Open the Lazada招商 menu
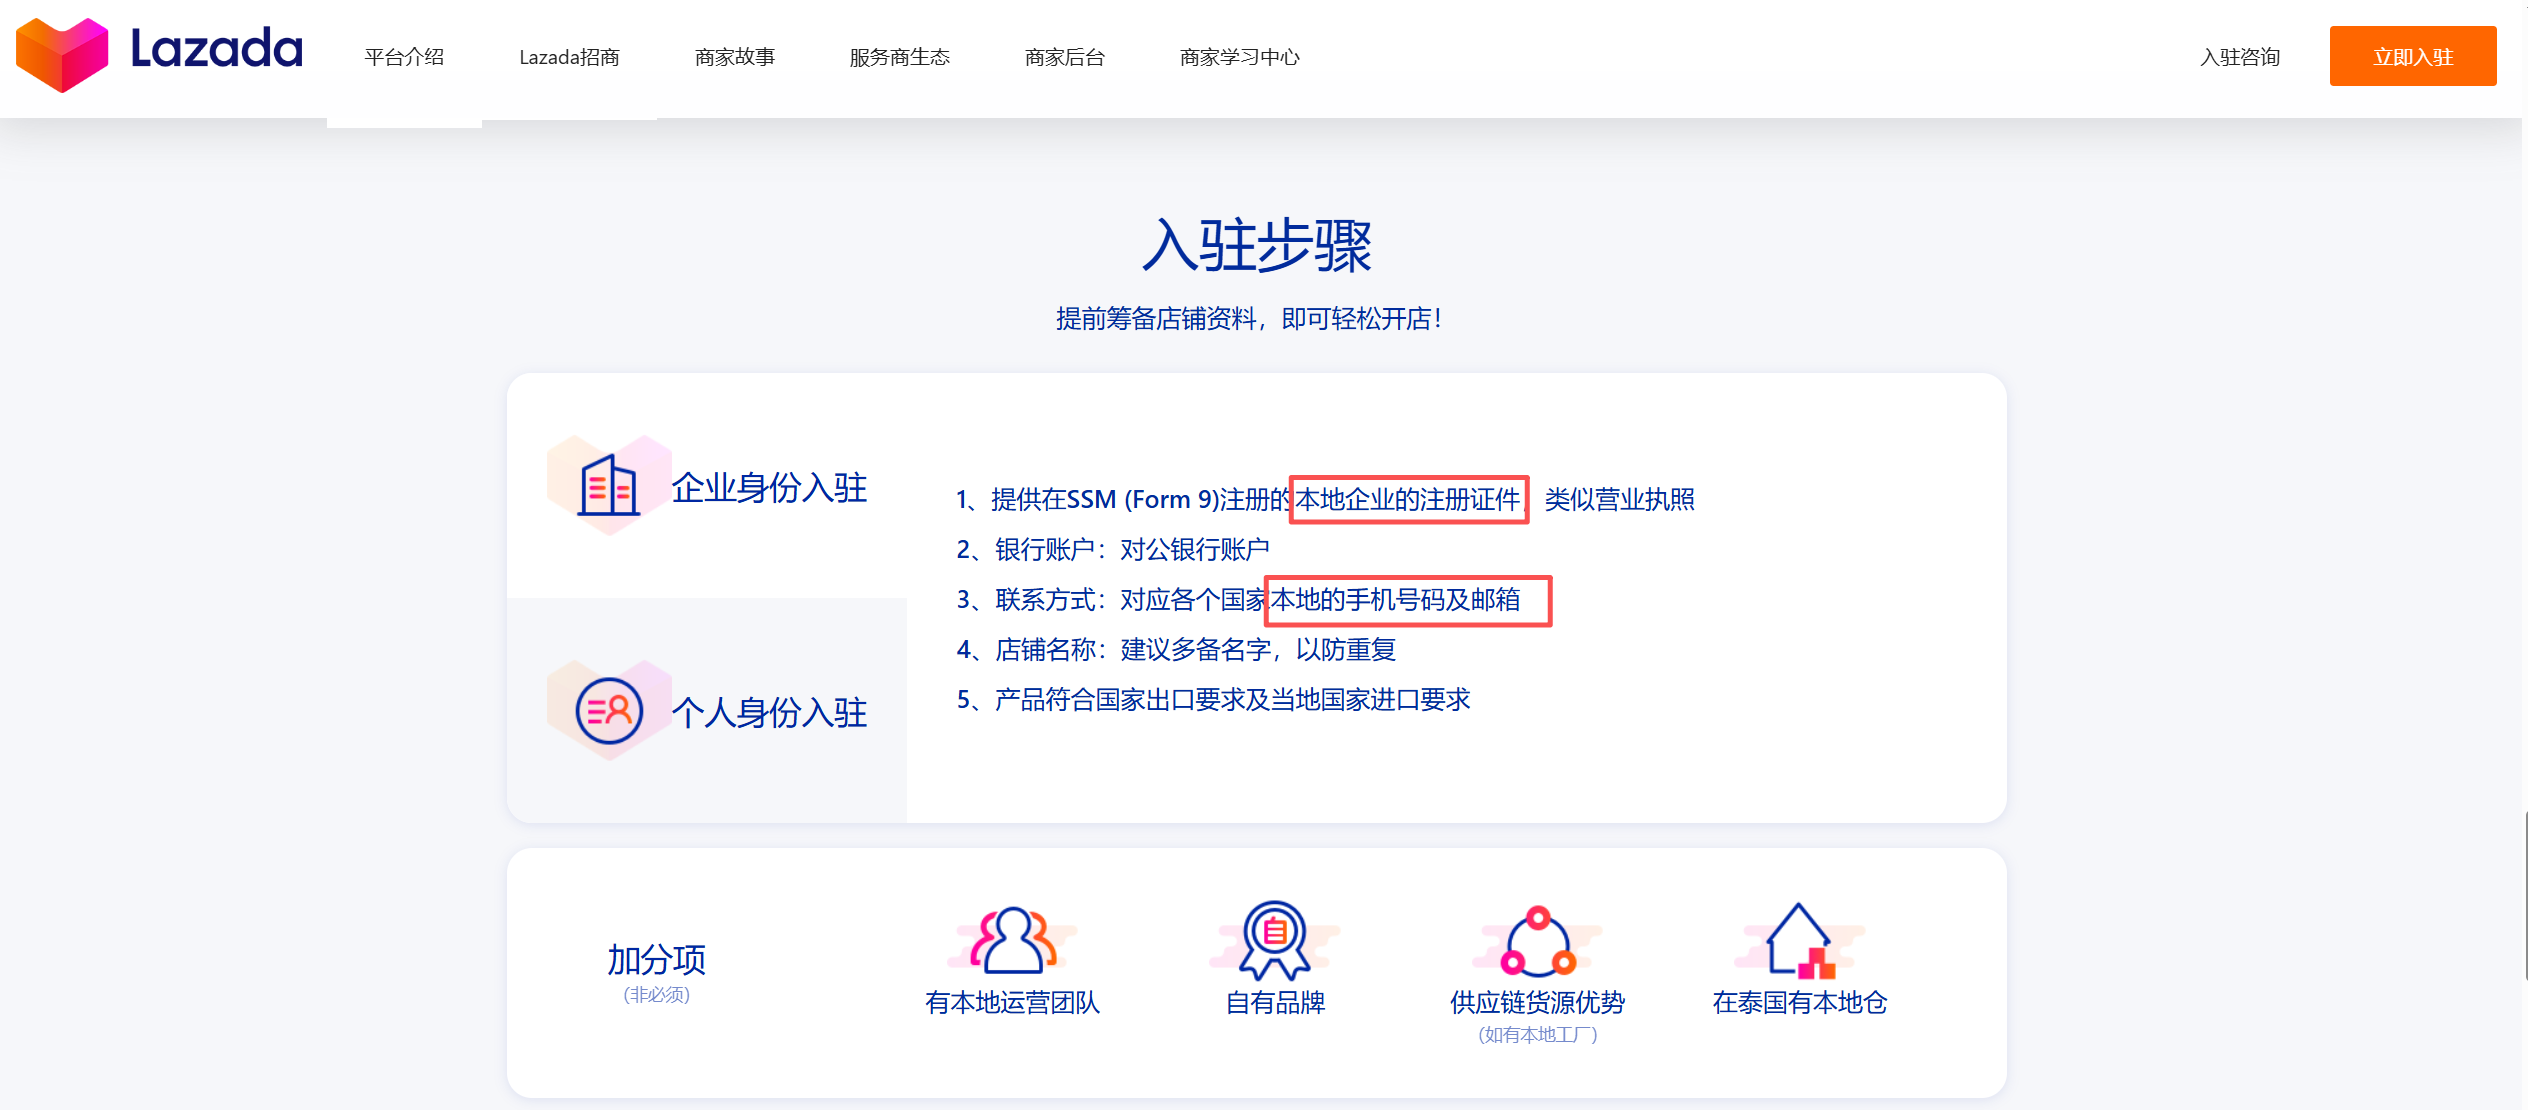The width and height of the screenshot is (2528, 1110). point(569,57)
